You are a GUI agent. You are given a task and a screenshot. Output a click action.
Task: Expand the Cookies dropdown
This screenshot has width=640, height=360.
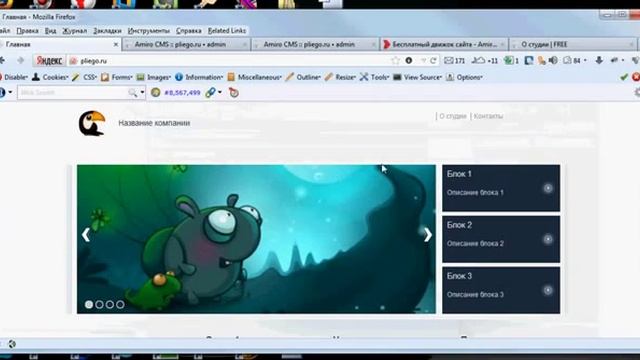click(51, 77)
